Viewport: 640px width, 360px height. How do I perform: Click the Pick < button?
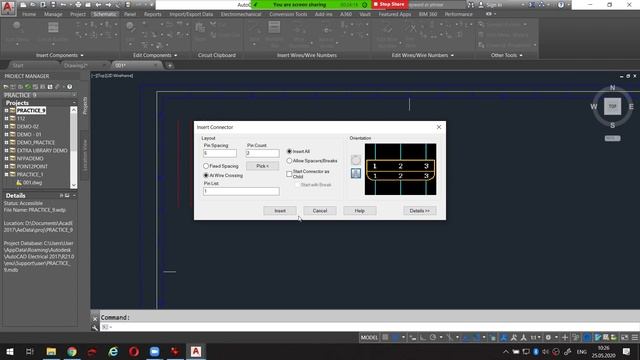(x=262, y=166)
